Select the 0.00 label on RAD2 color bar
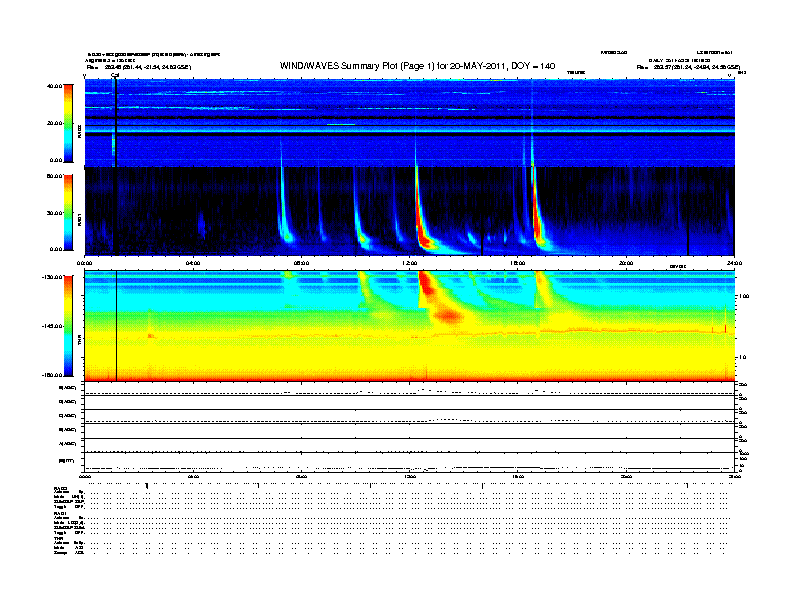Viewport: 792px width, 612px height. (x=56, y=160)
